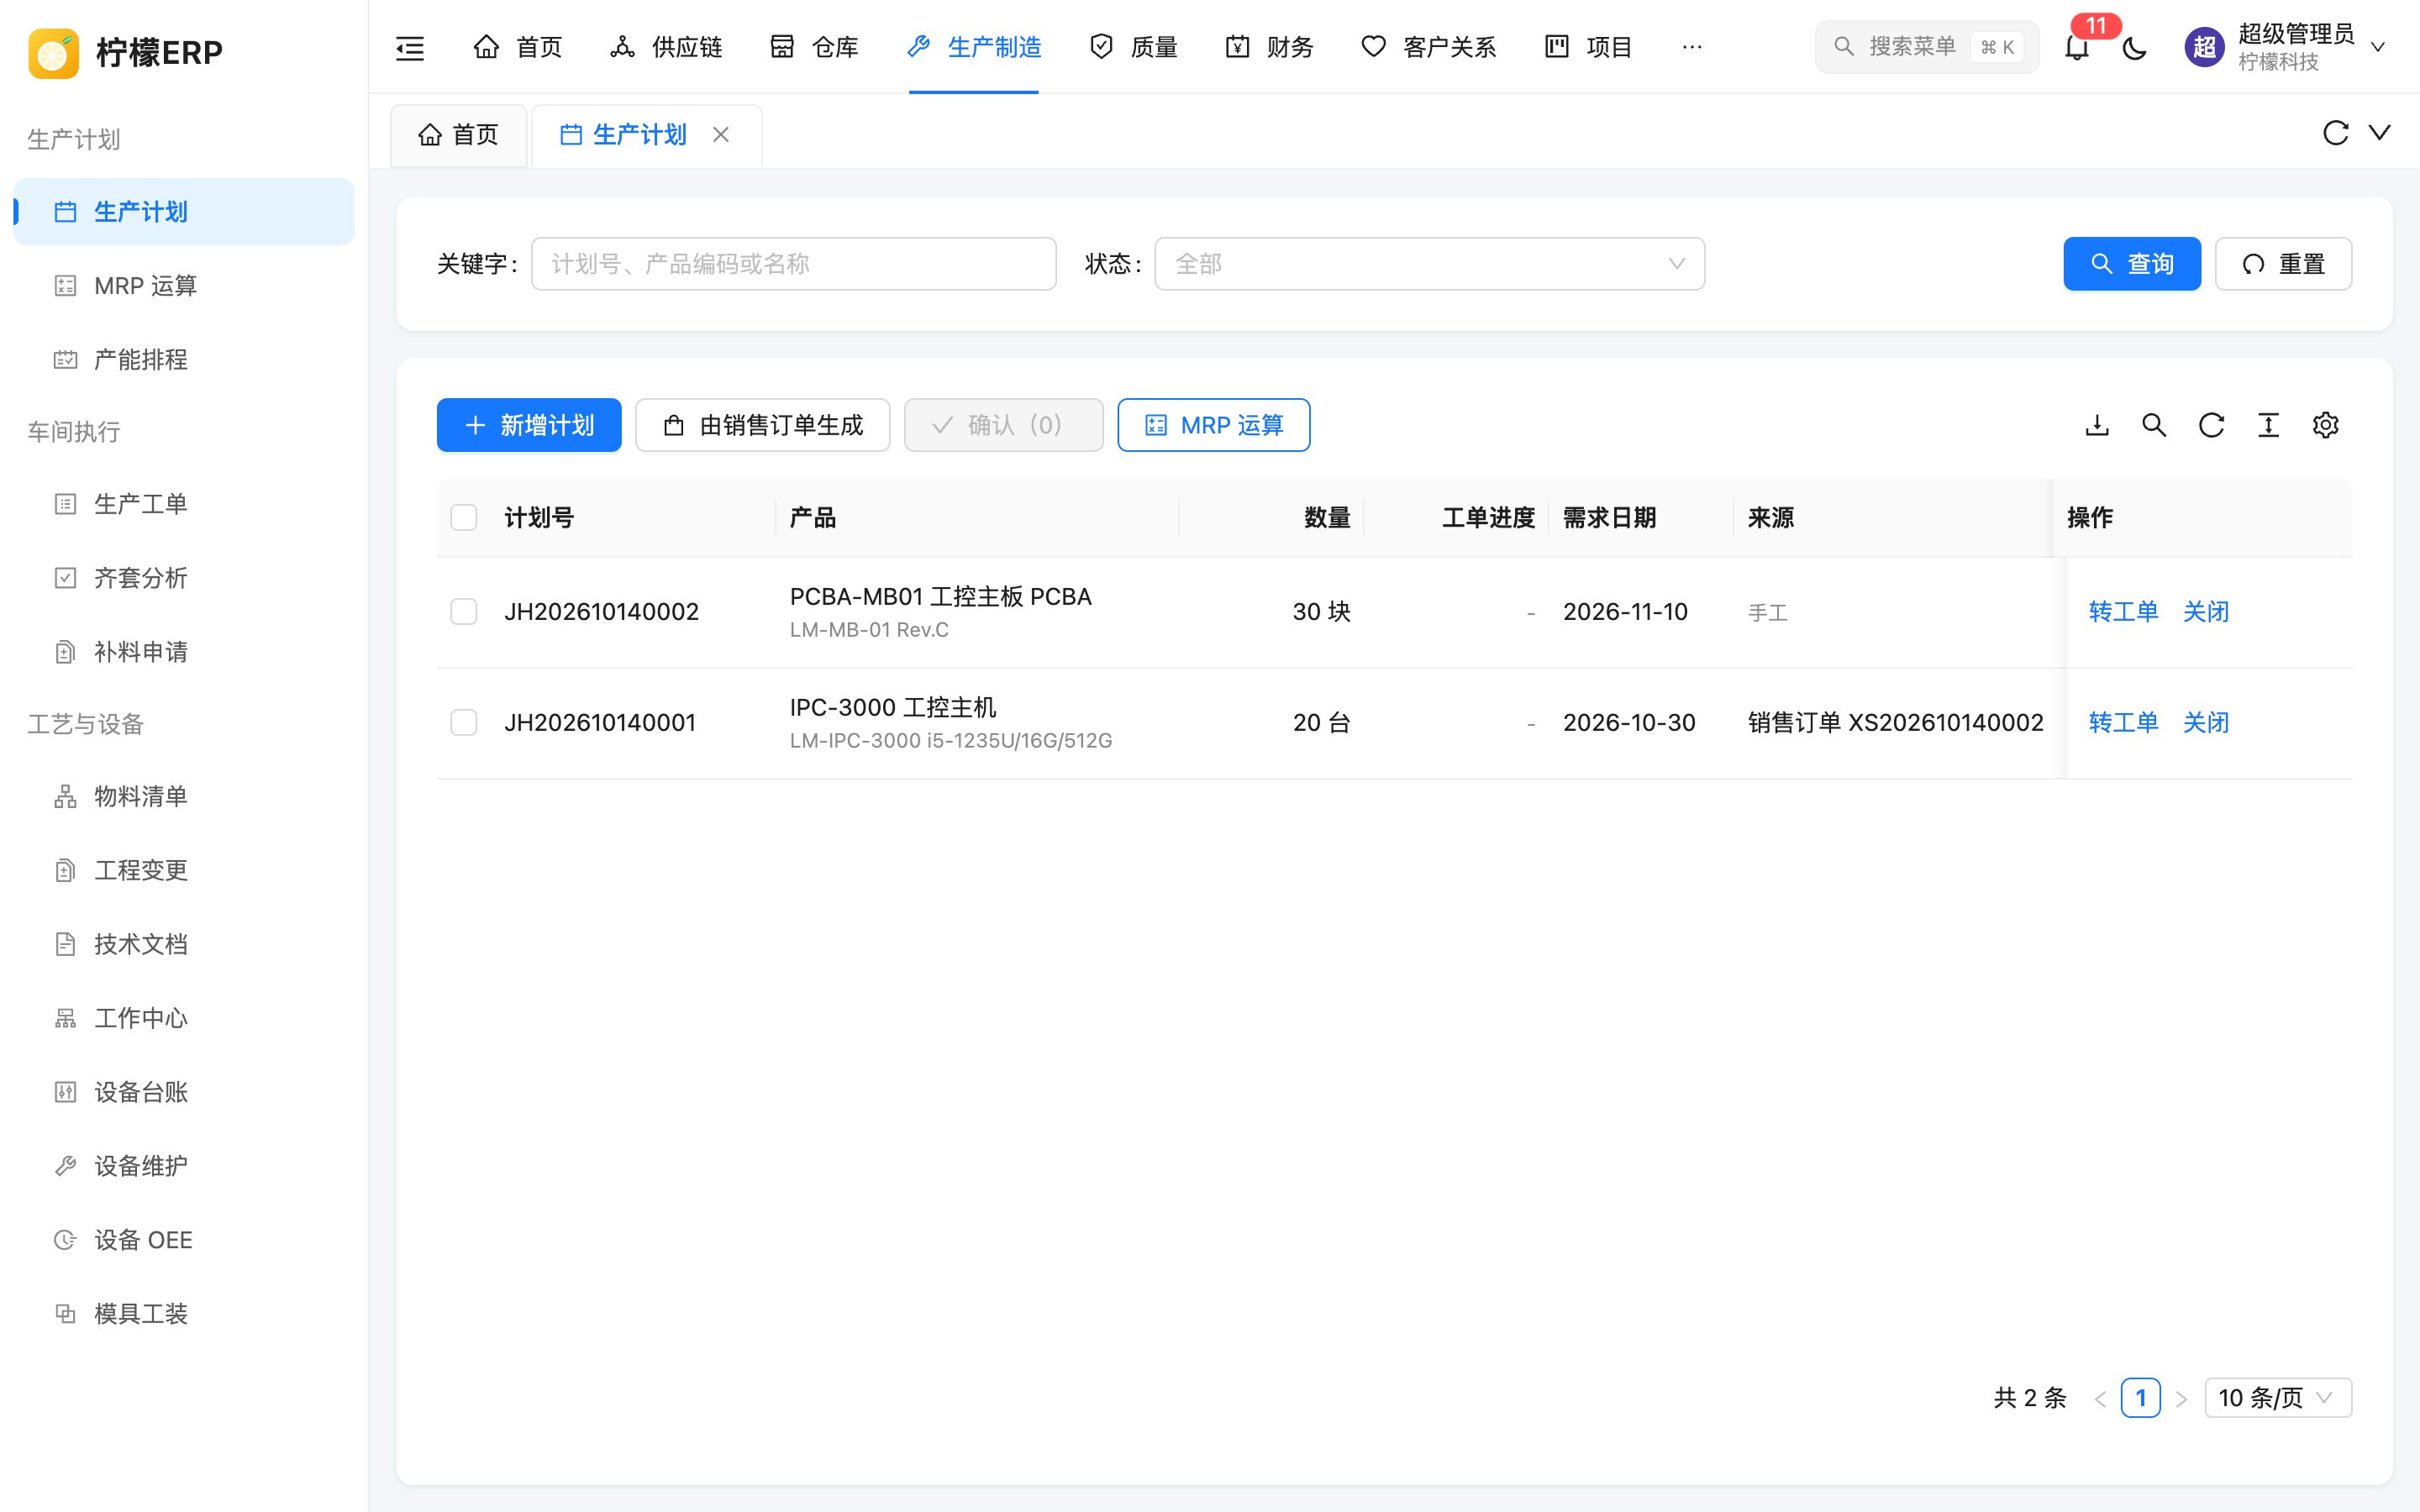Screen dimensions: 2420x1512
Task: Check the row JH202610140001
Action: click(464, 722)
